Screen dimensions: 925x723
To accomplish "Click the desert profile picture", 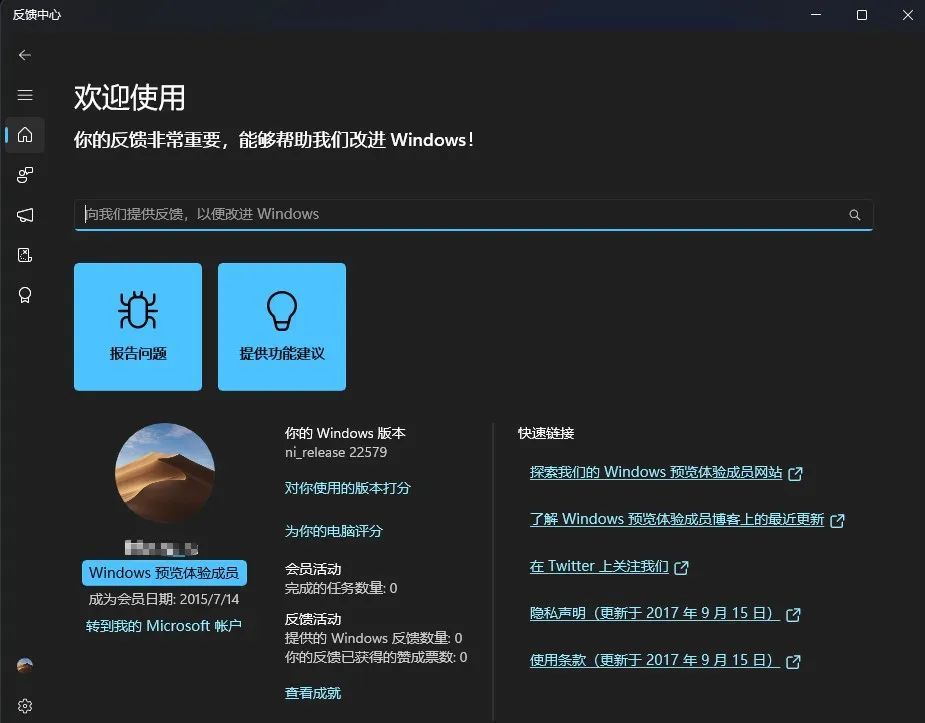I will (165, 473).
